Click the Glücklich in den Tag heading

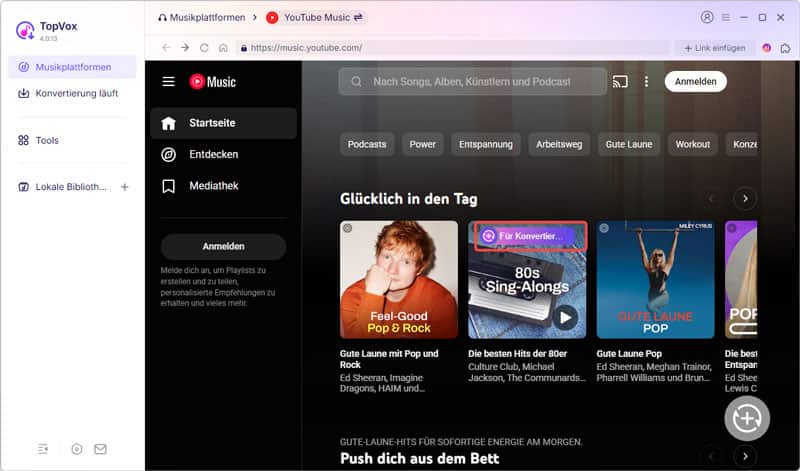(x=409, y=199)
